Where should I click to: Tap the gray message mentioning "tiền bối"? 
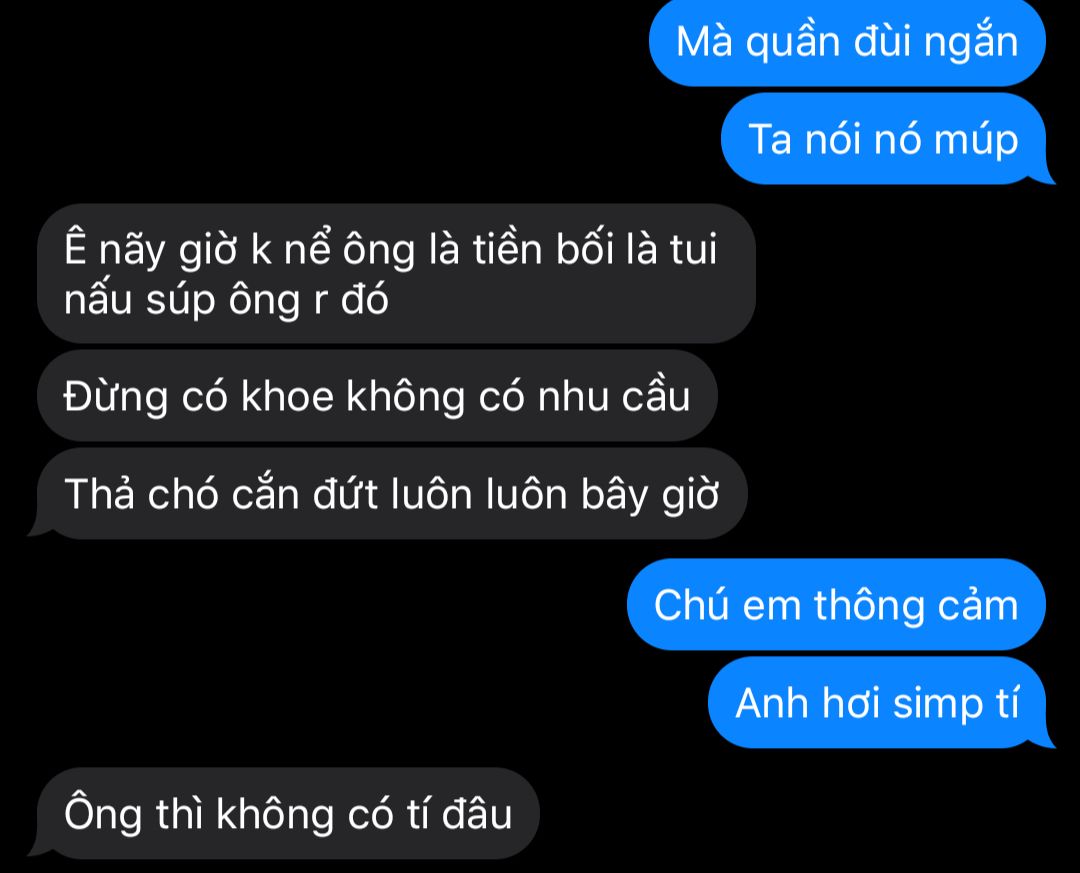(397, 274)
